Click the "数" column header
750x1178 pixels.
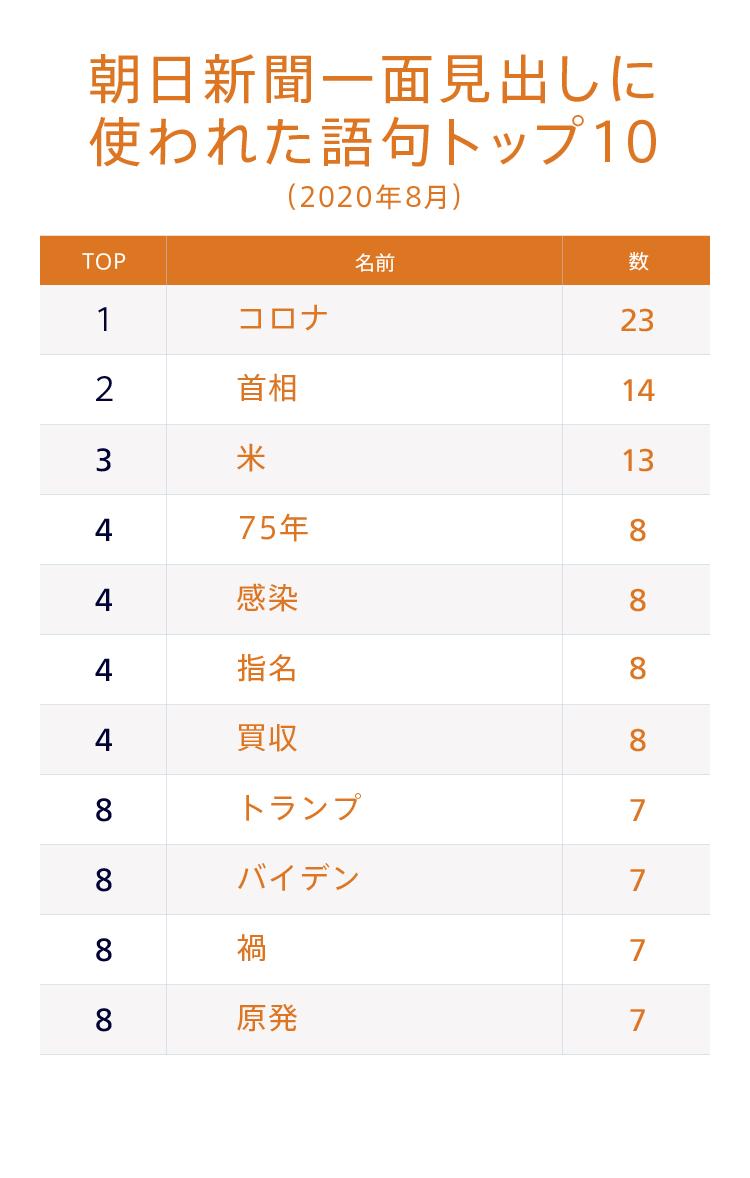coord(638,262)
